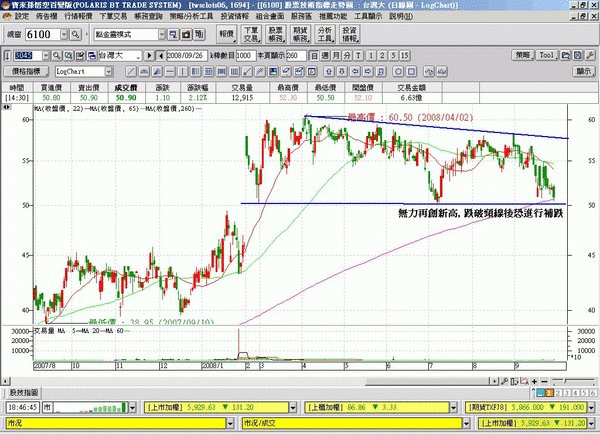The image size is (600, 435).
Task: Open the 說明(H) help menu
Action: point(401,16)
